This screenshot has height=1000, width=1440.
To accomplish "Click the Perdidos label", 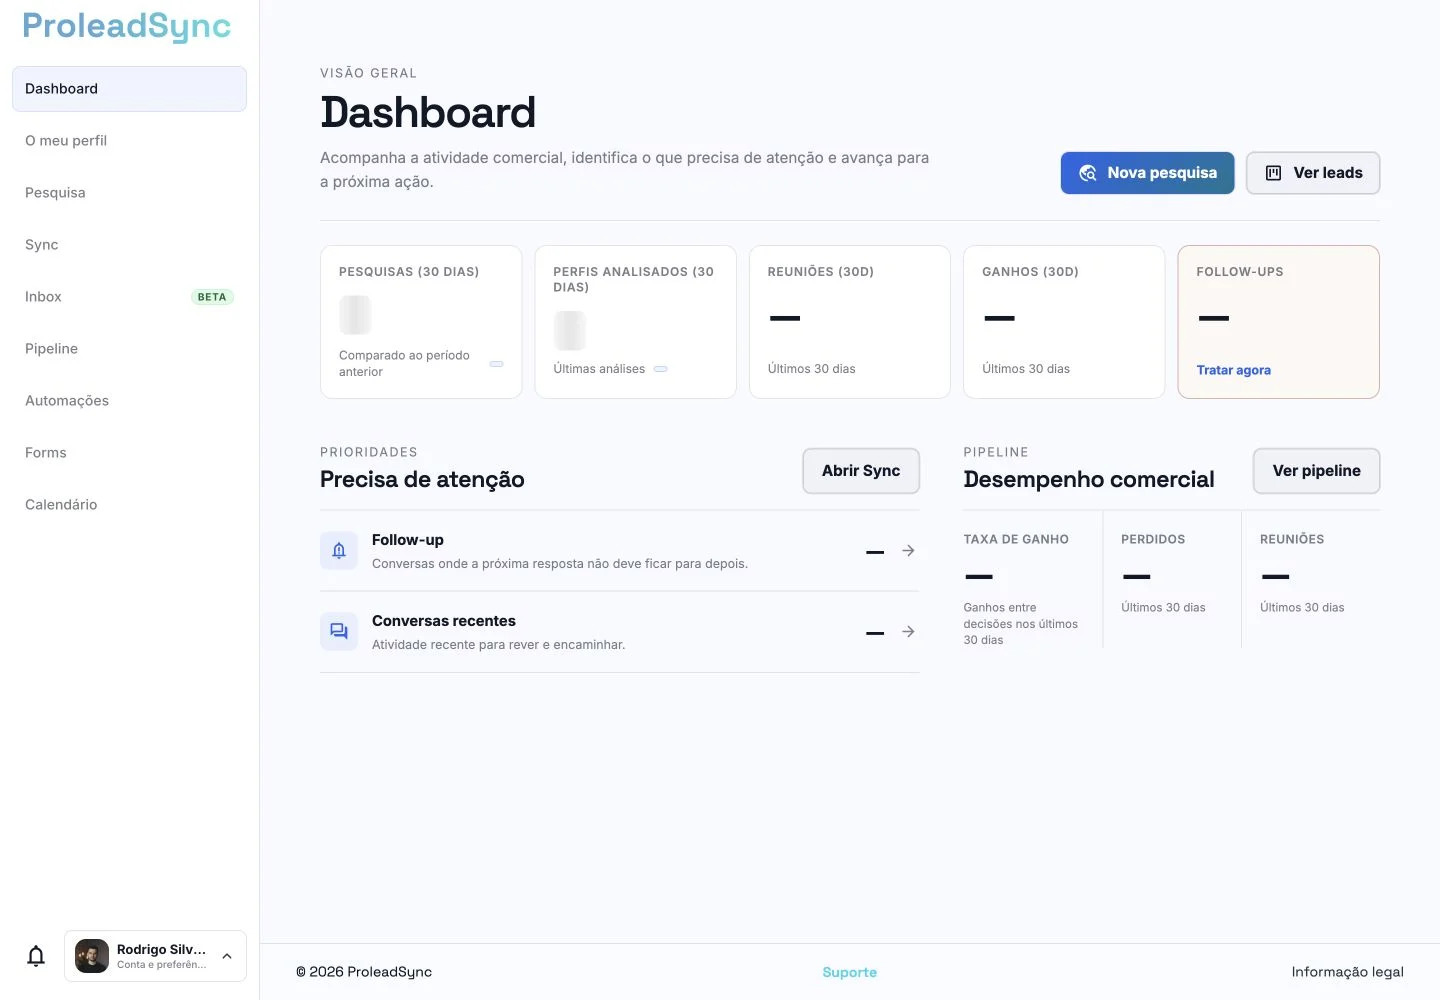I will pyautogui.click(x=1153, y=539).
